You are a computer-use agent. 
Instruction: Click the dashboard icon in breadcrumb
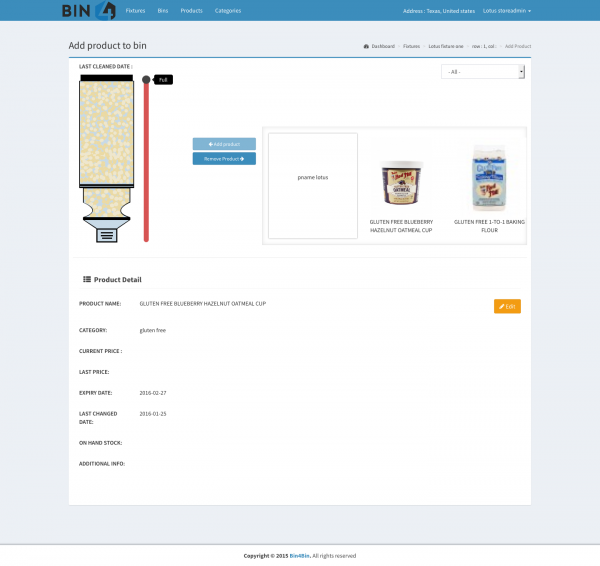366,46
